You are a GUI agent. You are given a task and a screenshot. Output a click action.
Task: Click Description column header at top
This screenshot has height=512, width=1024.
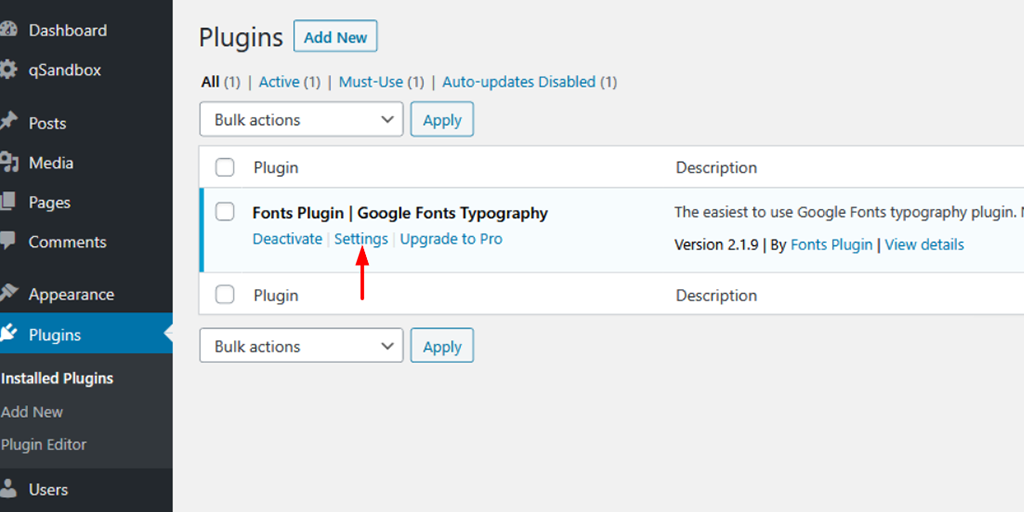click(716, 168)
